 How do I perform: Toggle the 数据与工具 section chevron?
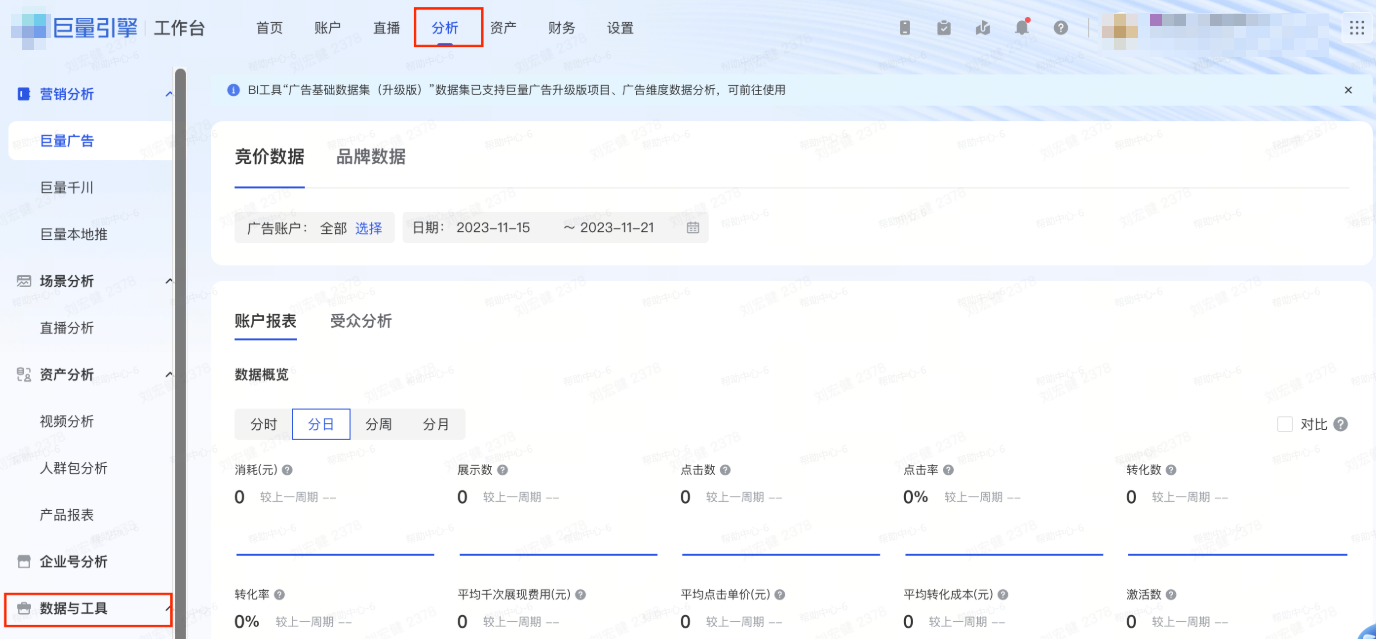tap(167, 608)
